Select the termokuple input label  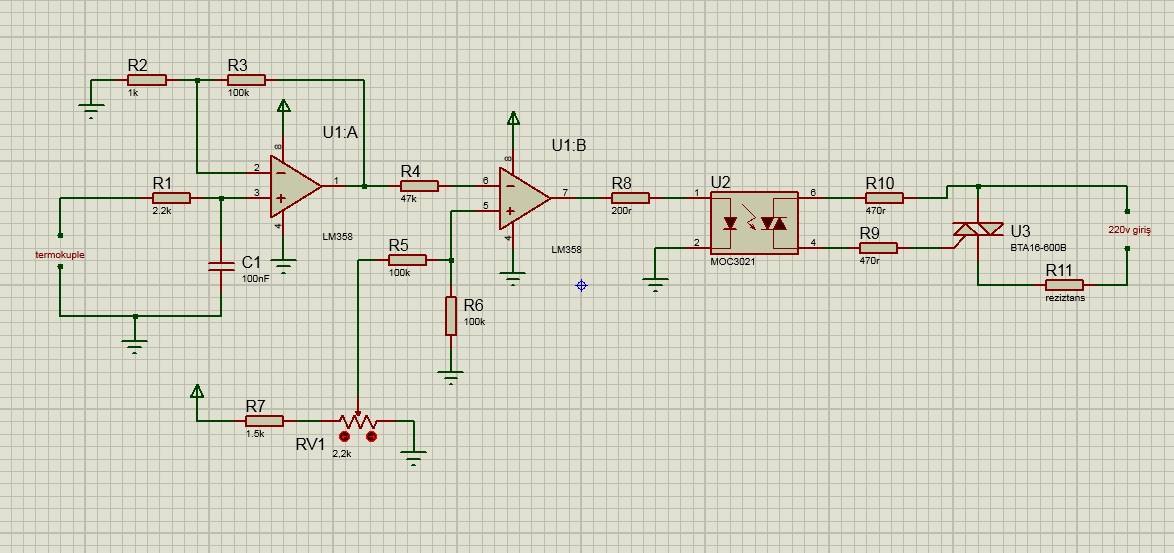(60, 255)
